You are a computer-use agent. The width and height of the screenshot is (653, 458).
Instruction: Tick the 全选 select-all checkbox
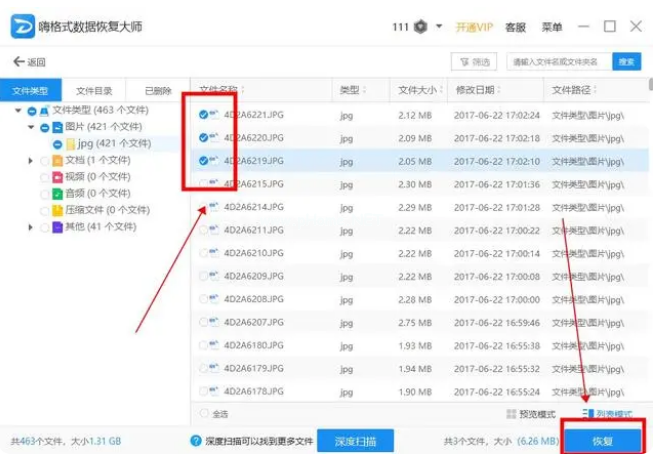point(204,413)
